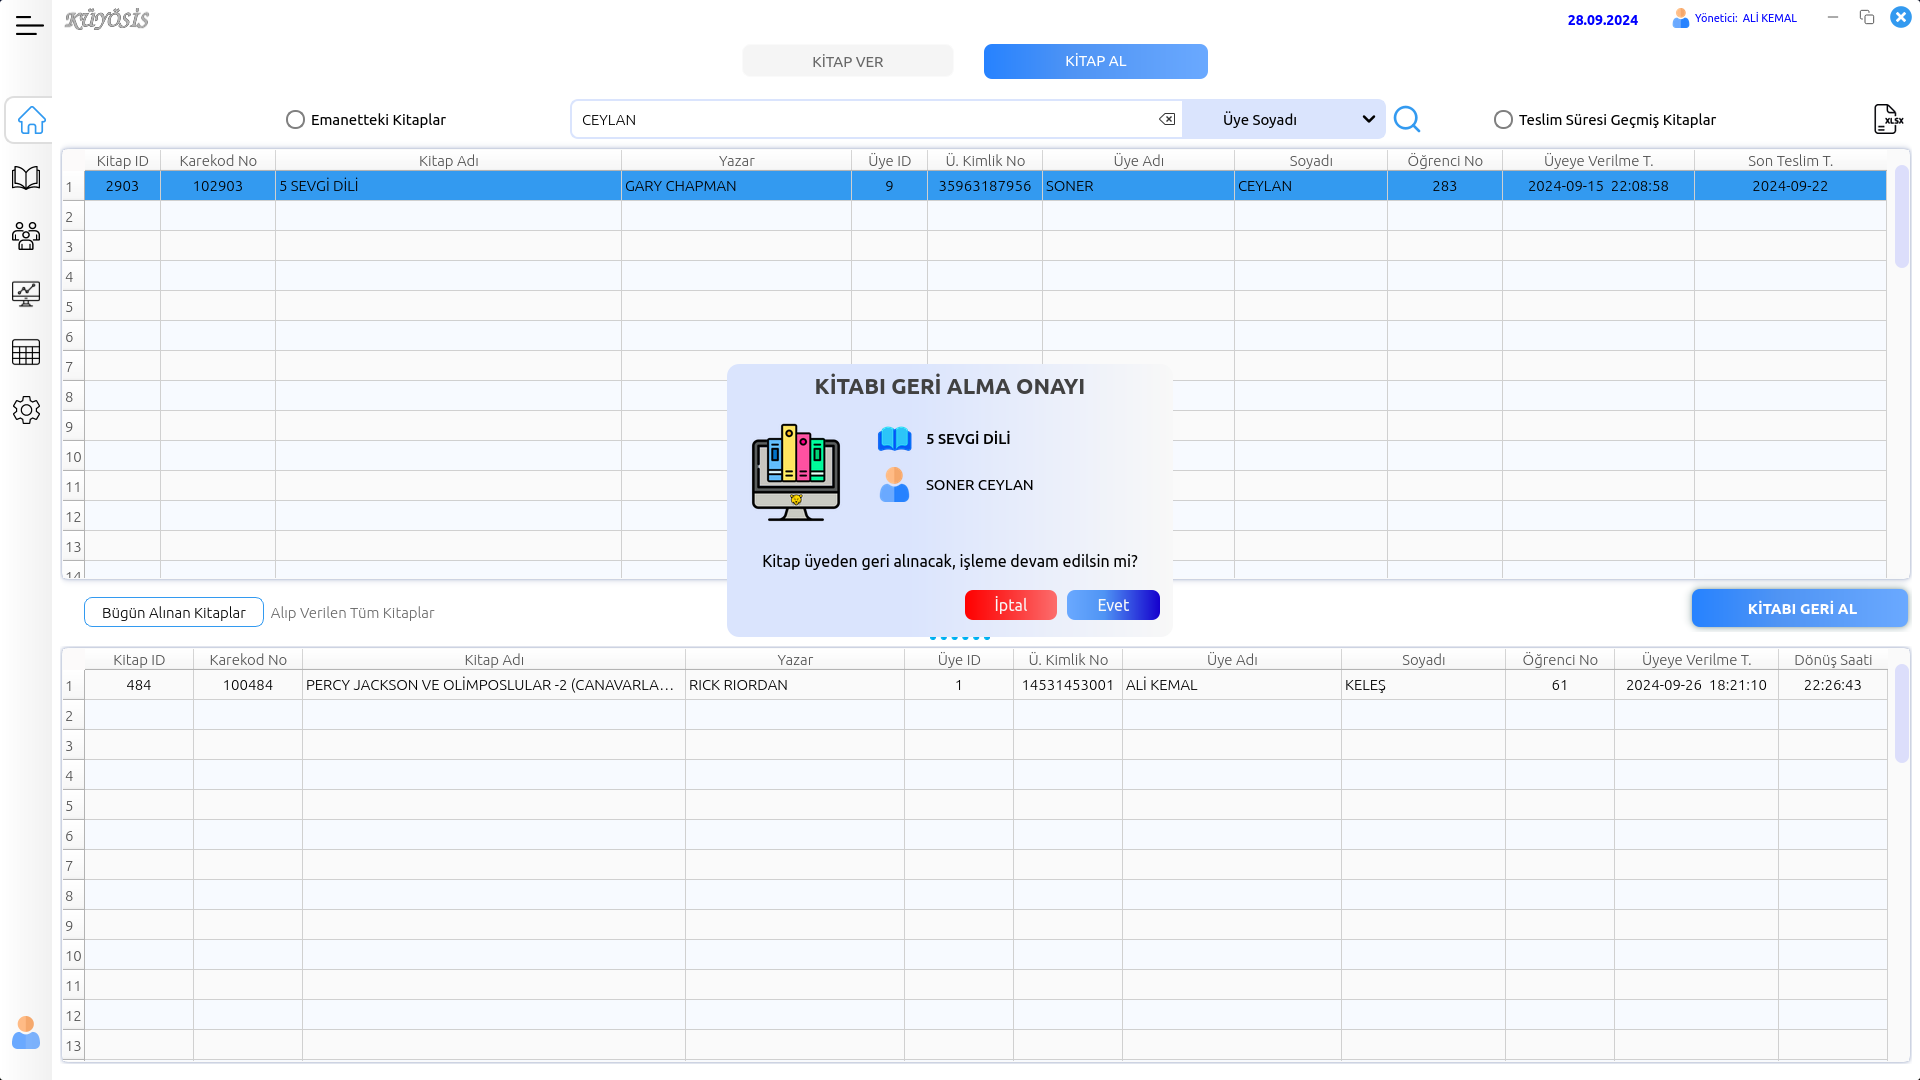Image resolution: width=1920 pixels, height=1080 pixels.
Task: Switch to the KİTAP VER tab
Action: coord(847,62)
